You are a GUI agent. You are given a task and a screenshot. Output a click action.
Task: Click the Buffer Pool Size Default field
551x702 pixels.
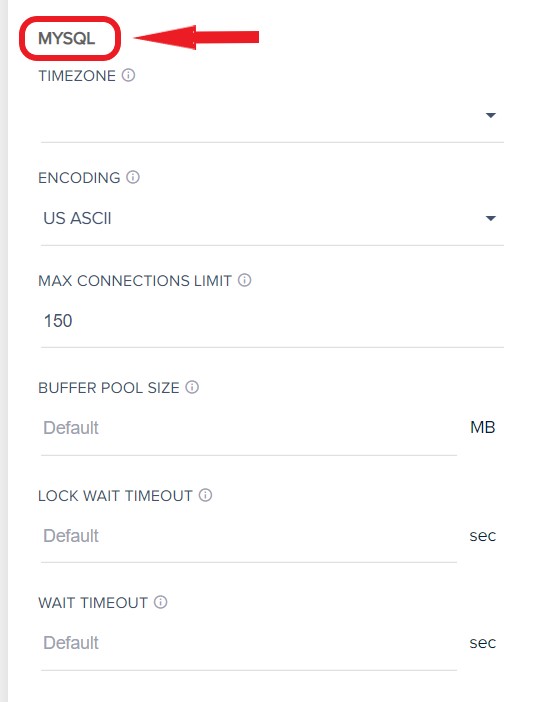pos(249,428)
